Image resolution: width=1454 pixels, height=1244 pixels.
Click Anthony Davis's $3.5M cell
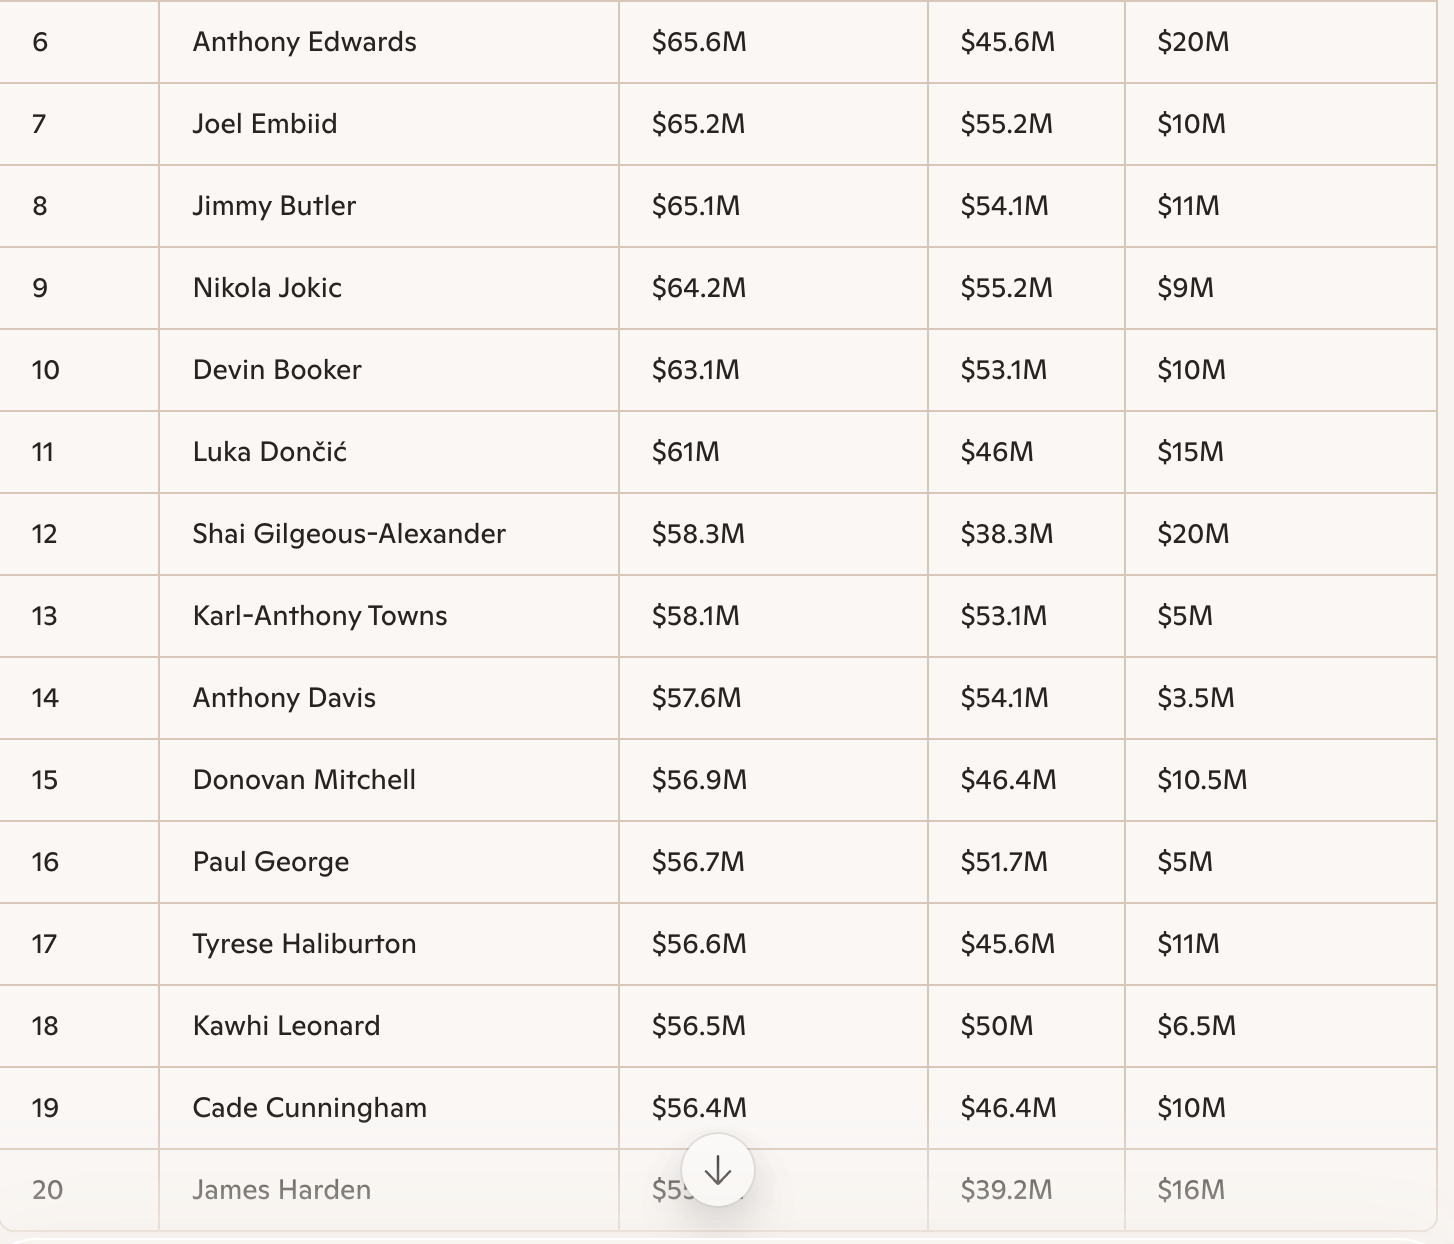(1195, 698)
